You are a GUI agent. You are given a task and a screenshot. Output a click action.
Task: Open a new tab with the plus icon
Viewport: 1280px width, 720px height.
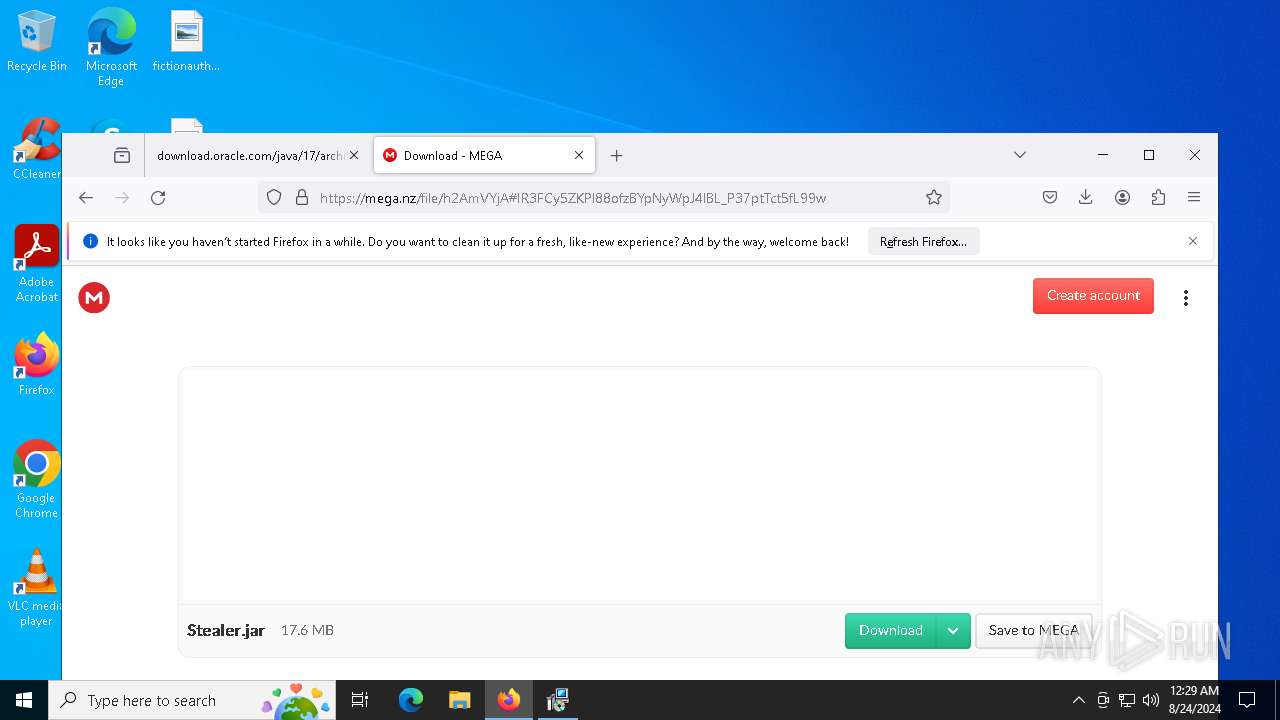[617, 155]
